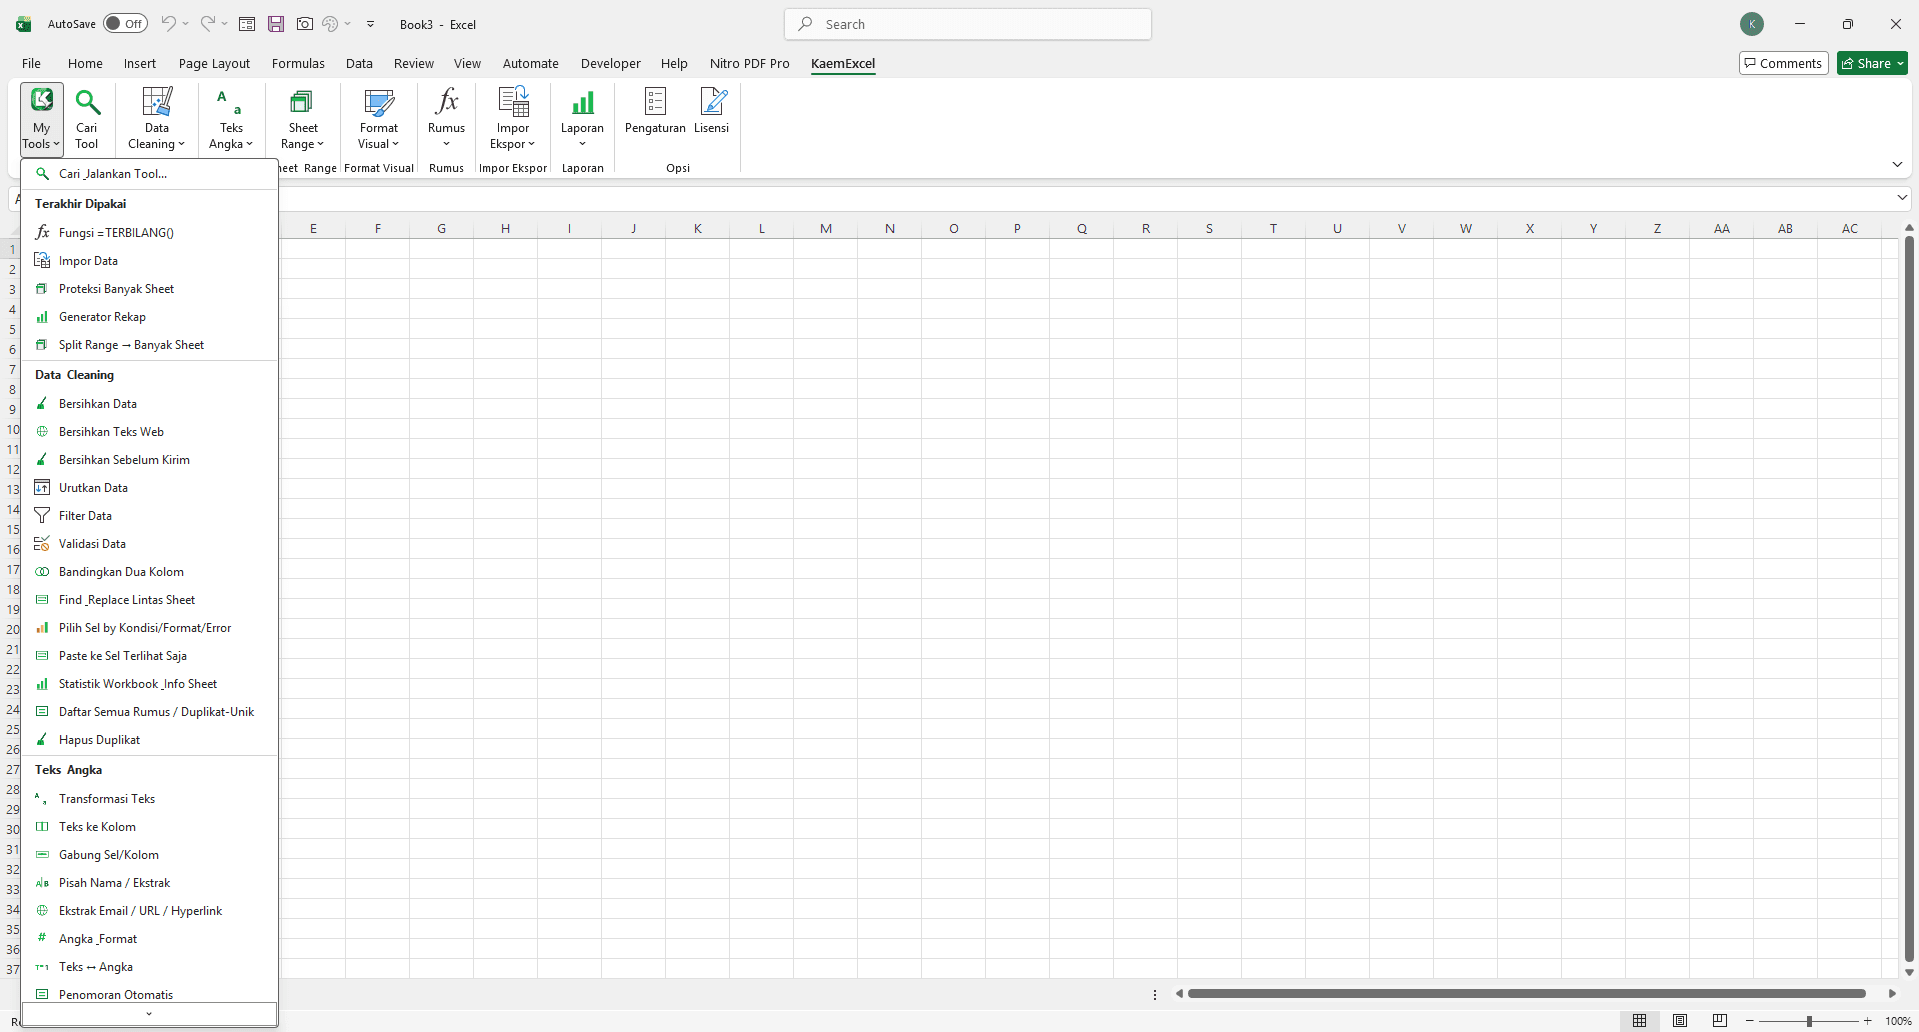Expand more menu items with bottom chevron
Viewport: 1919px width, 1032px height.
coord(149,1014)
